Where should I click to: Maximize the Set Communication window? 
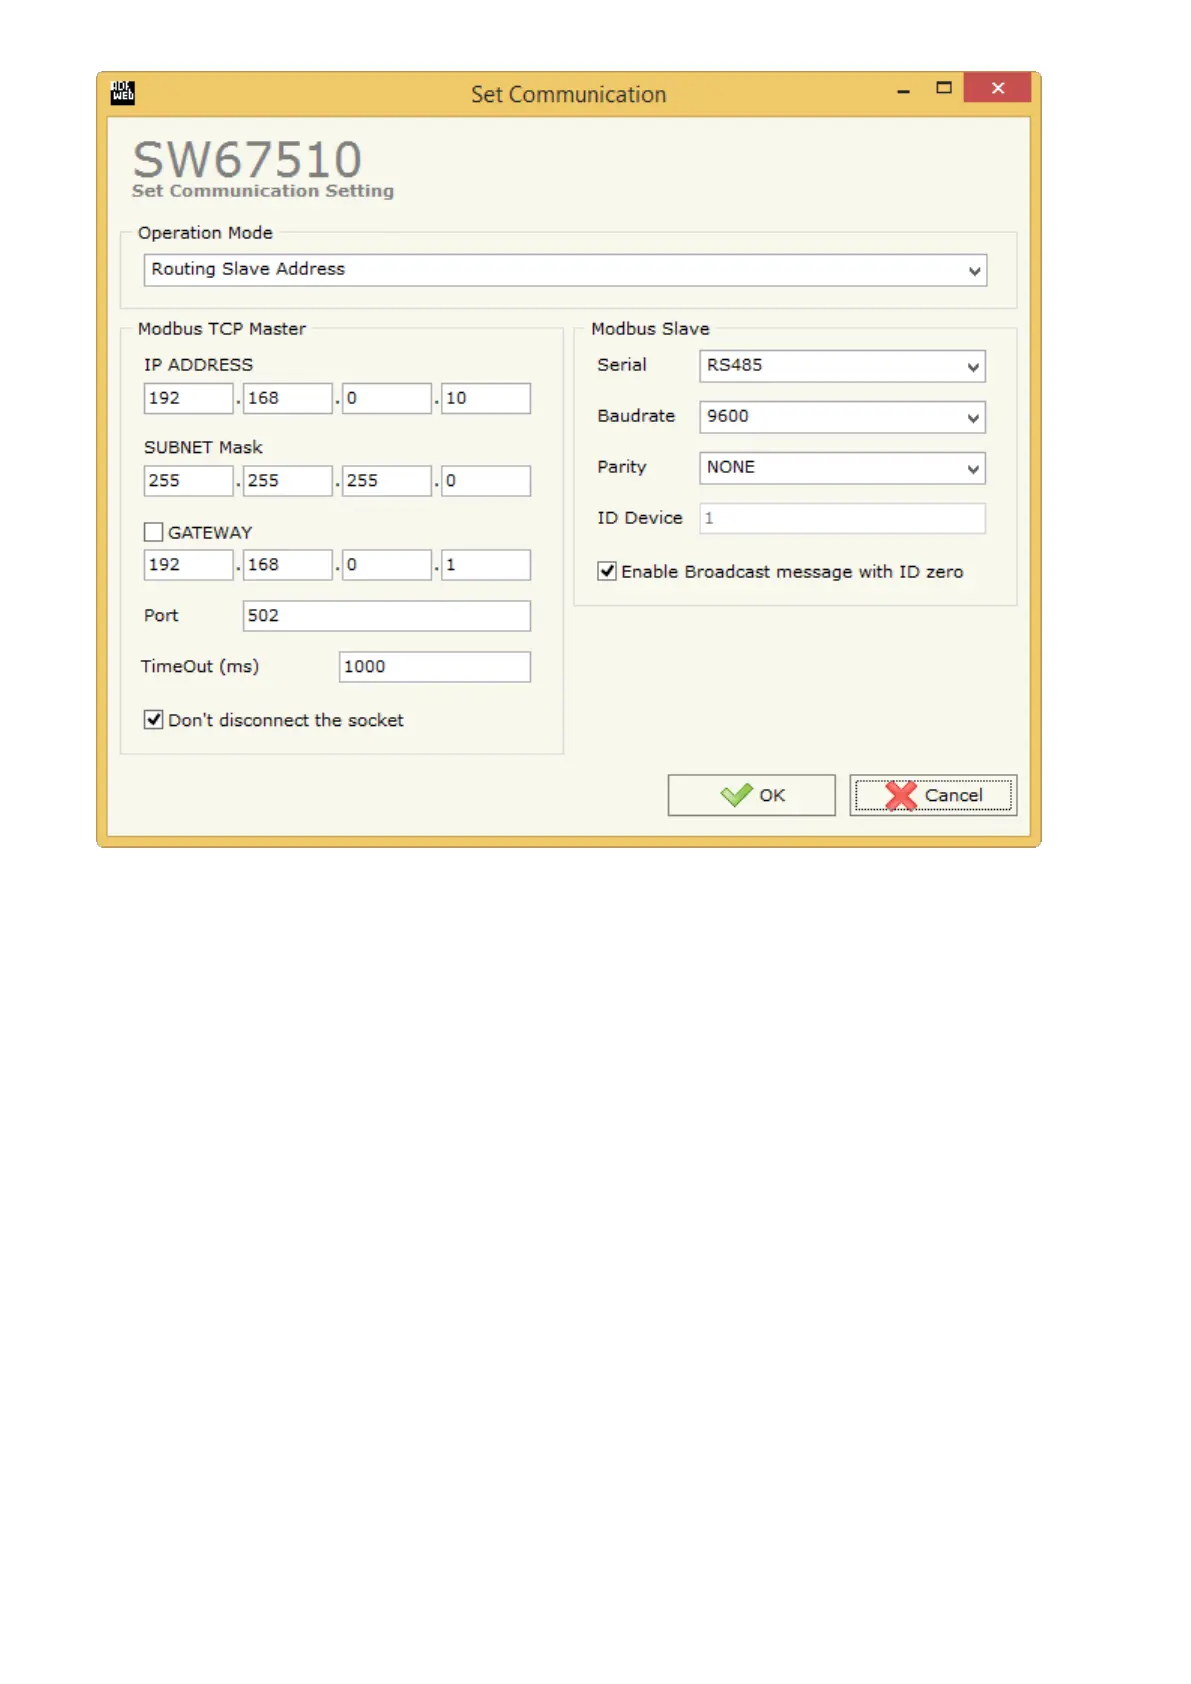[x=943, y=88]
